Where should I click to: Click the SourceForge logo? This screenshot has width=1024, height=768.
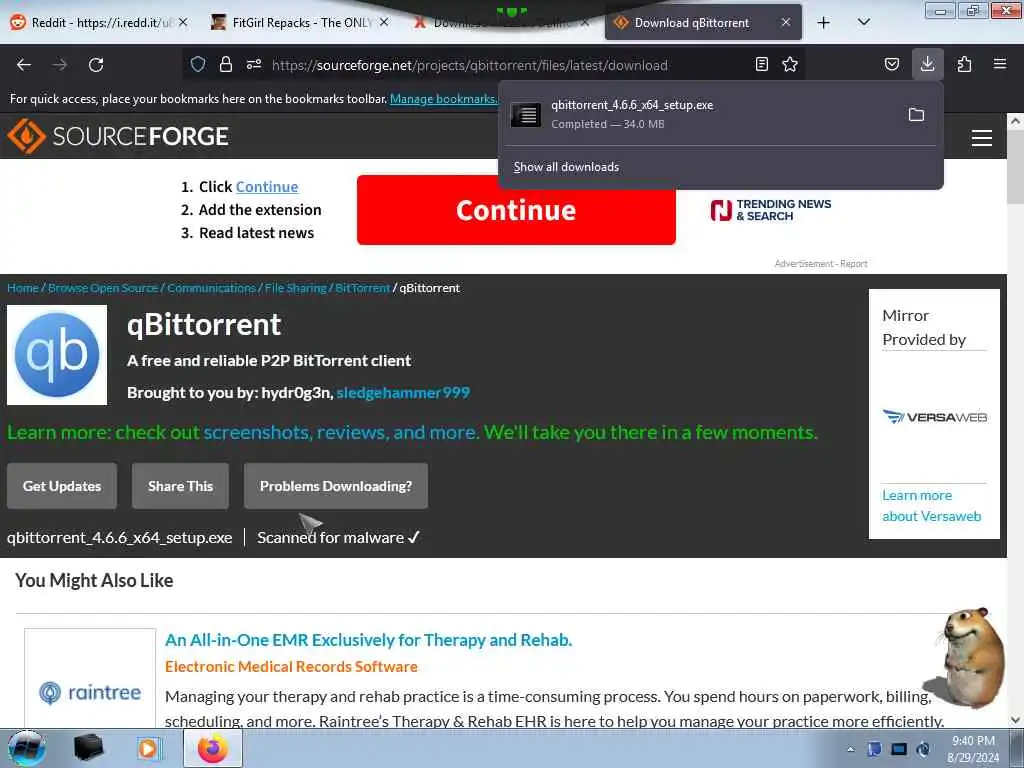point(118,136)
